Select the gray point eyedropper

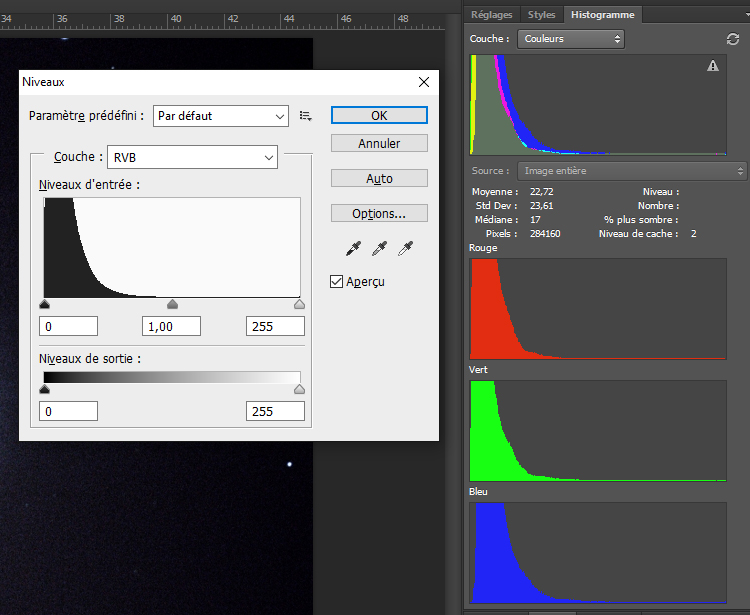click(x=379, y=248)
